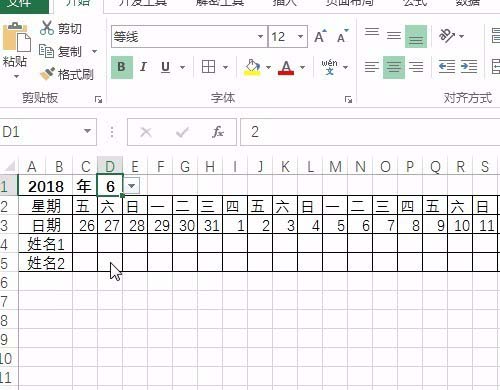Click the font size box showing 12
Screen dimensions: 500x390
point(282,37)
